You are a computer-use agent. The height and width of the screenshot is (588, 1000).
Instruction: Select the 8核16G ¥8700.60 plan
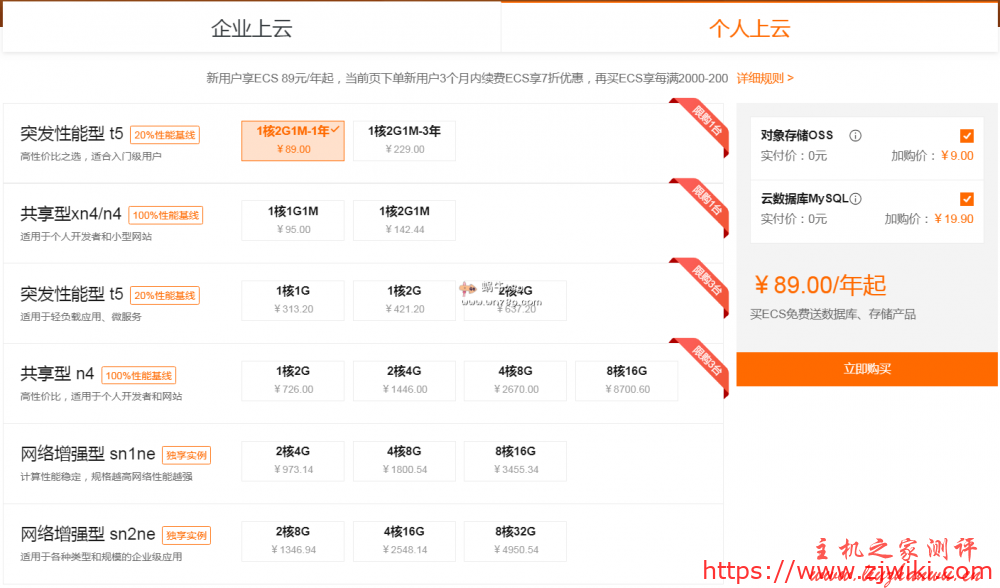point(626,380)
